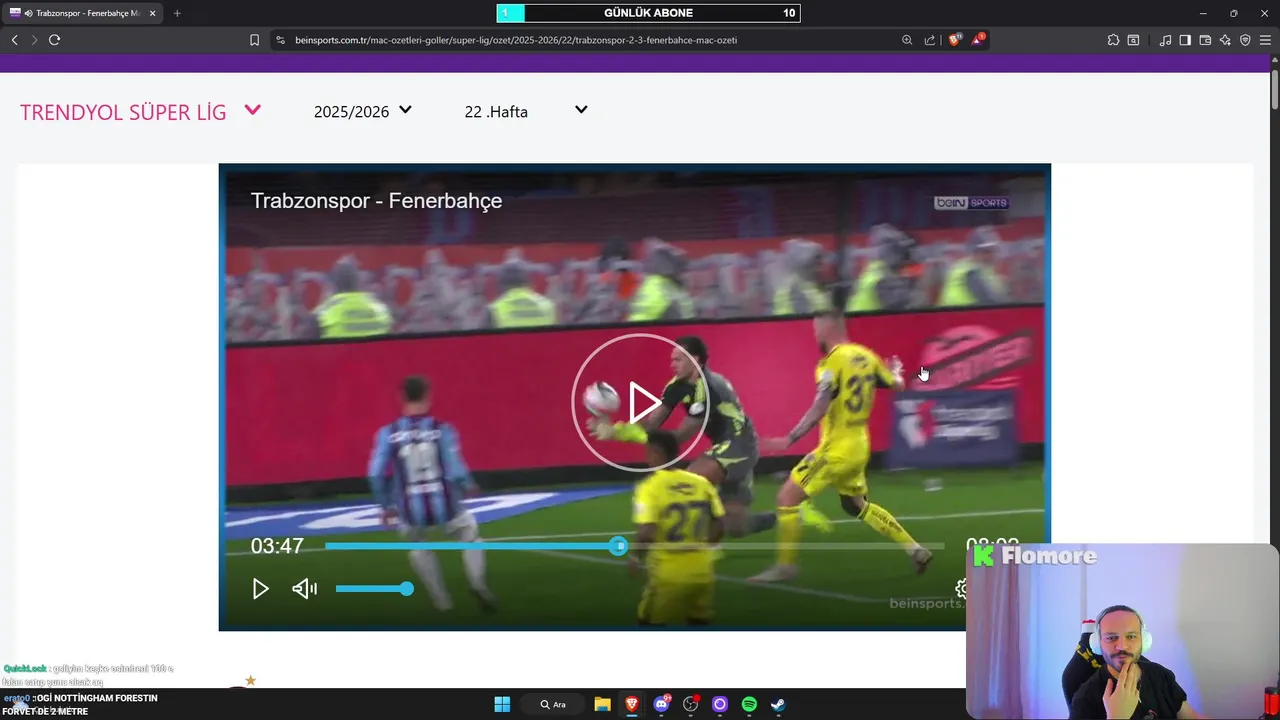This screenshot has height=720, width=1280.
Task: Open OBS Studio from the taskbar
Action: tap(690, 704)
